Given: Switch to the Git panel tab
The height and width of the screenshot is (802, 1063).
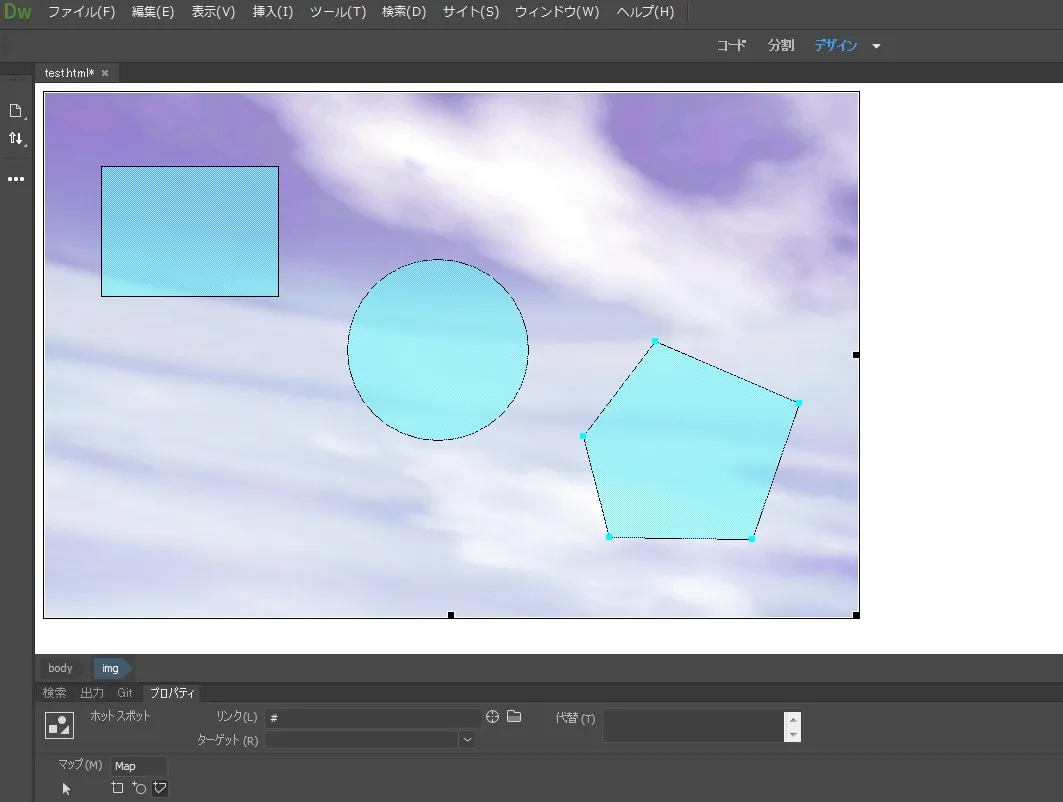Looking at the screenshot, I should coord(125,693).
